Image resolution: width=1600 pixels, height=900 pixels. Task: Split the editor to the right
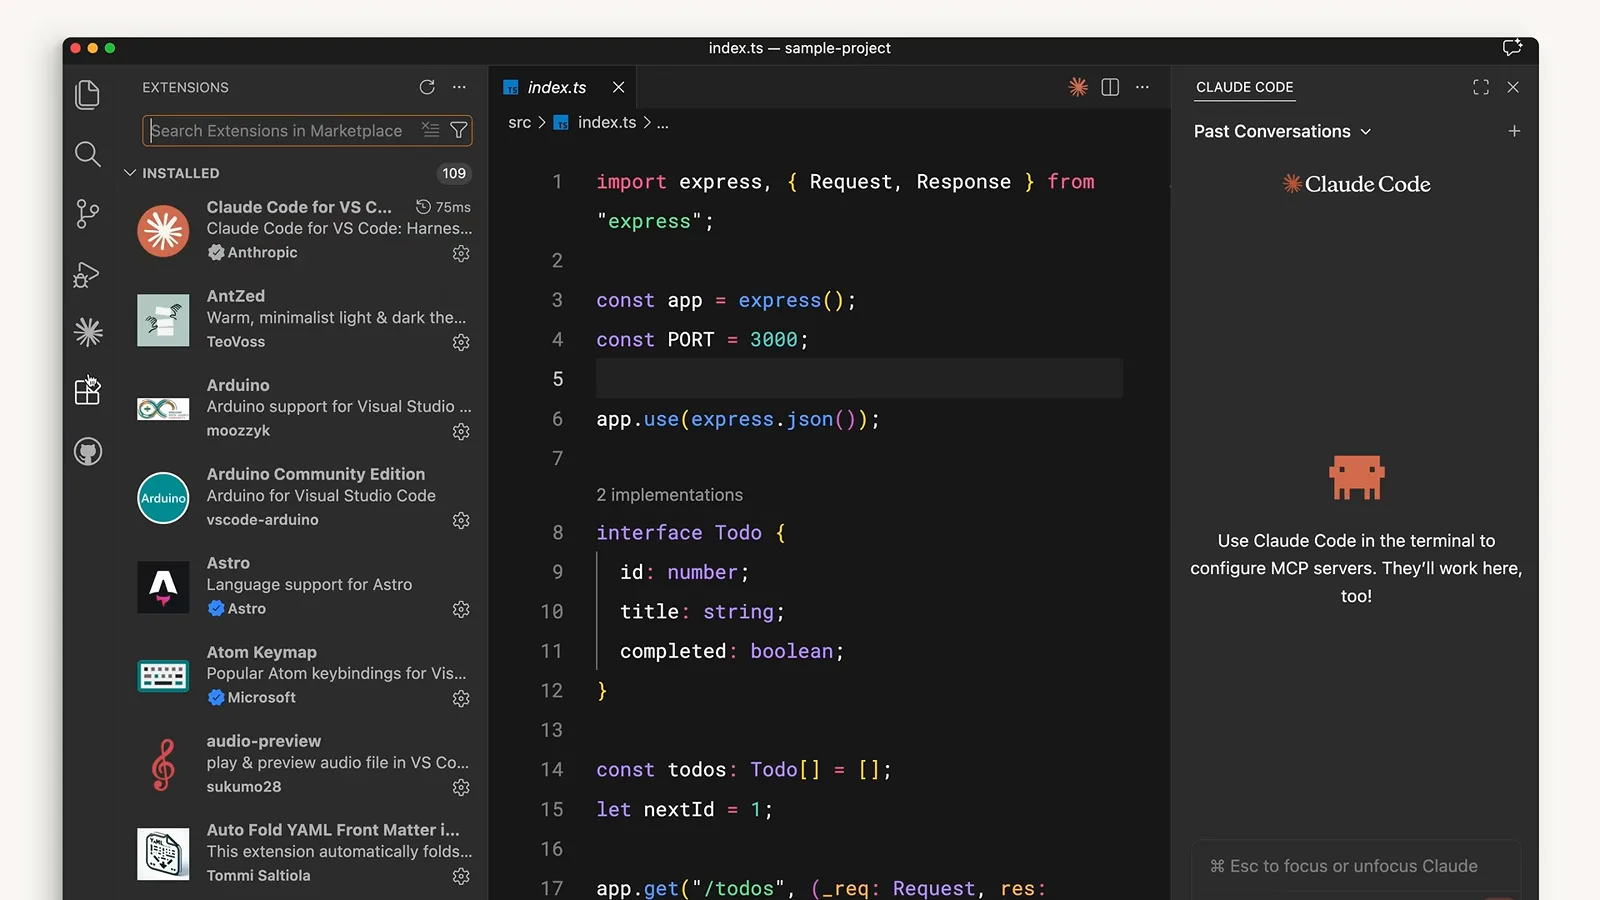tap(1110, 87)
